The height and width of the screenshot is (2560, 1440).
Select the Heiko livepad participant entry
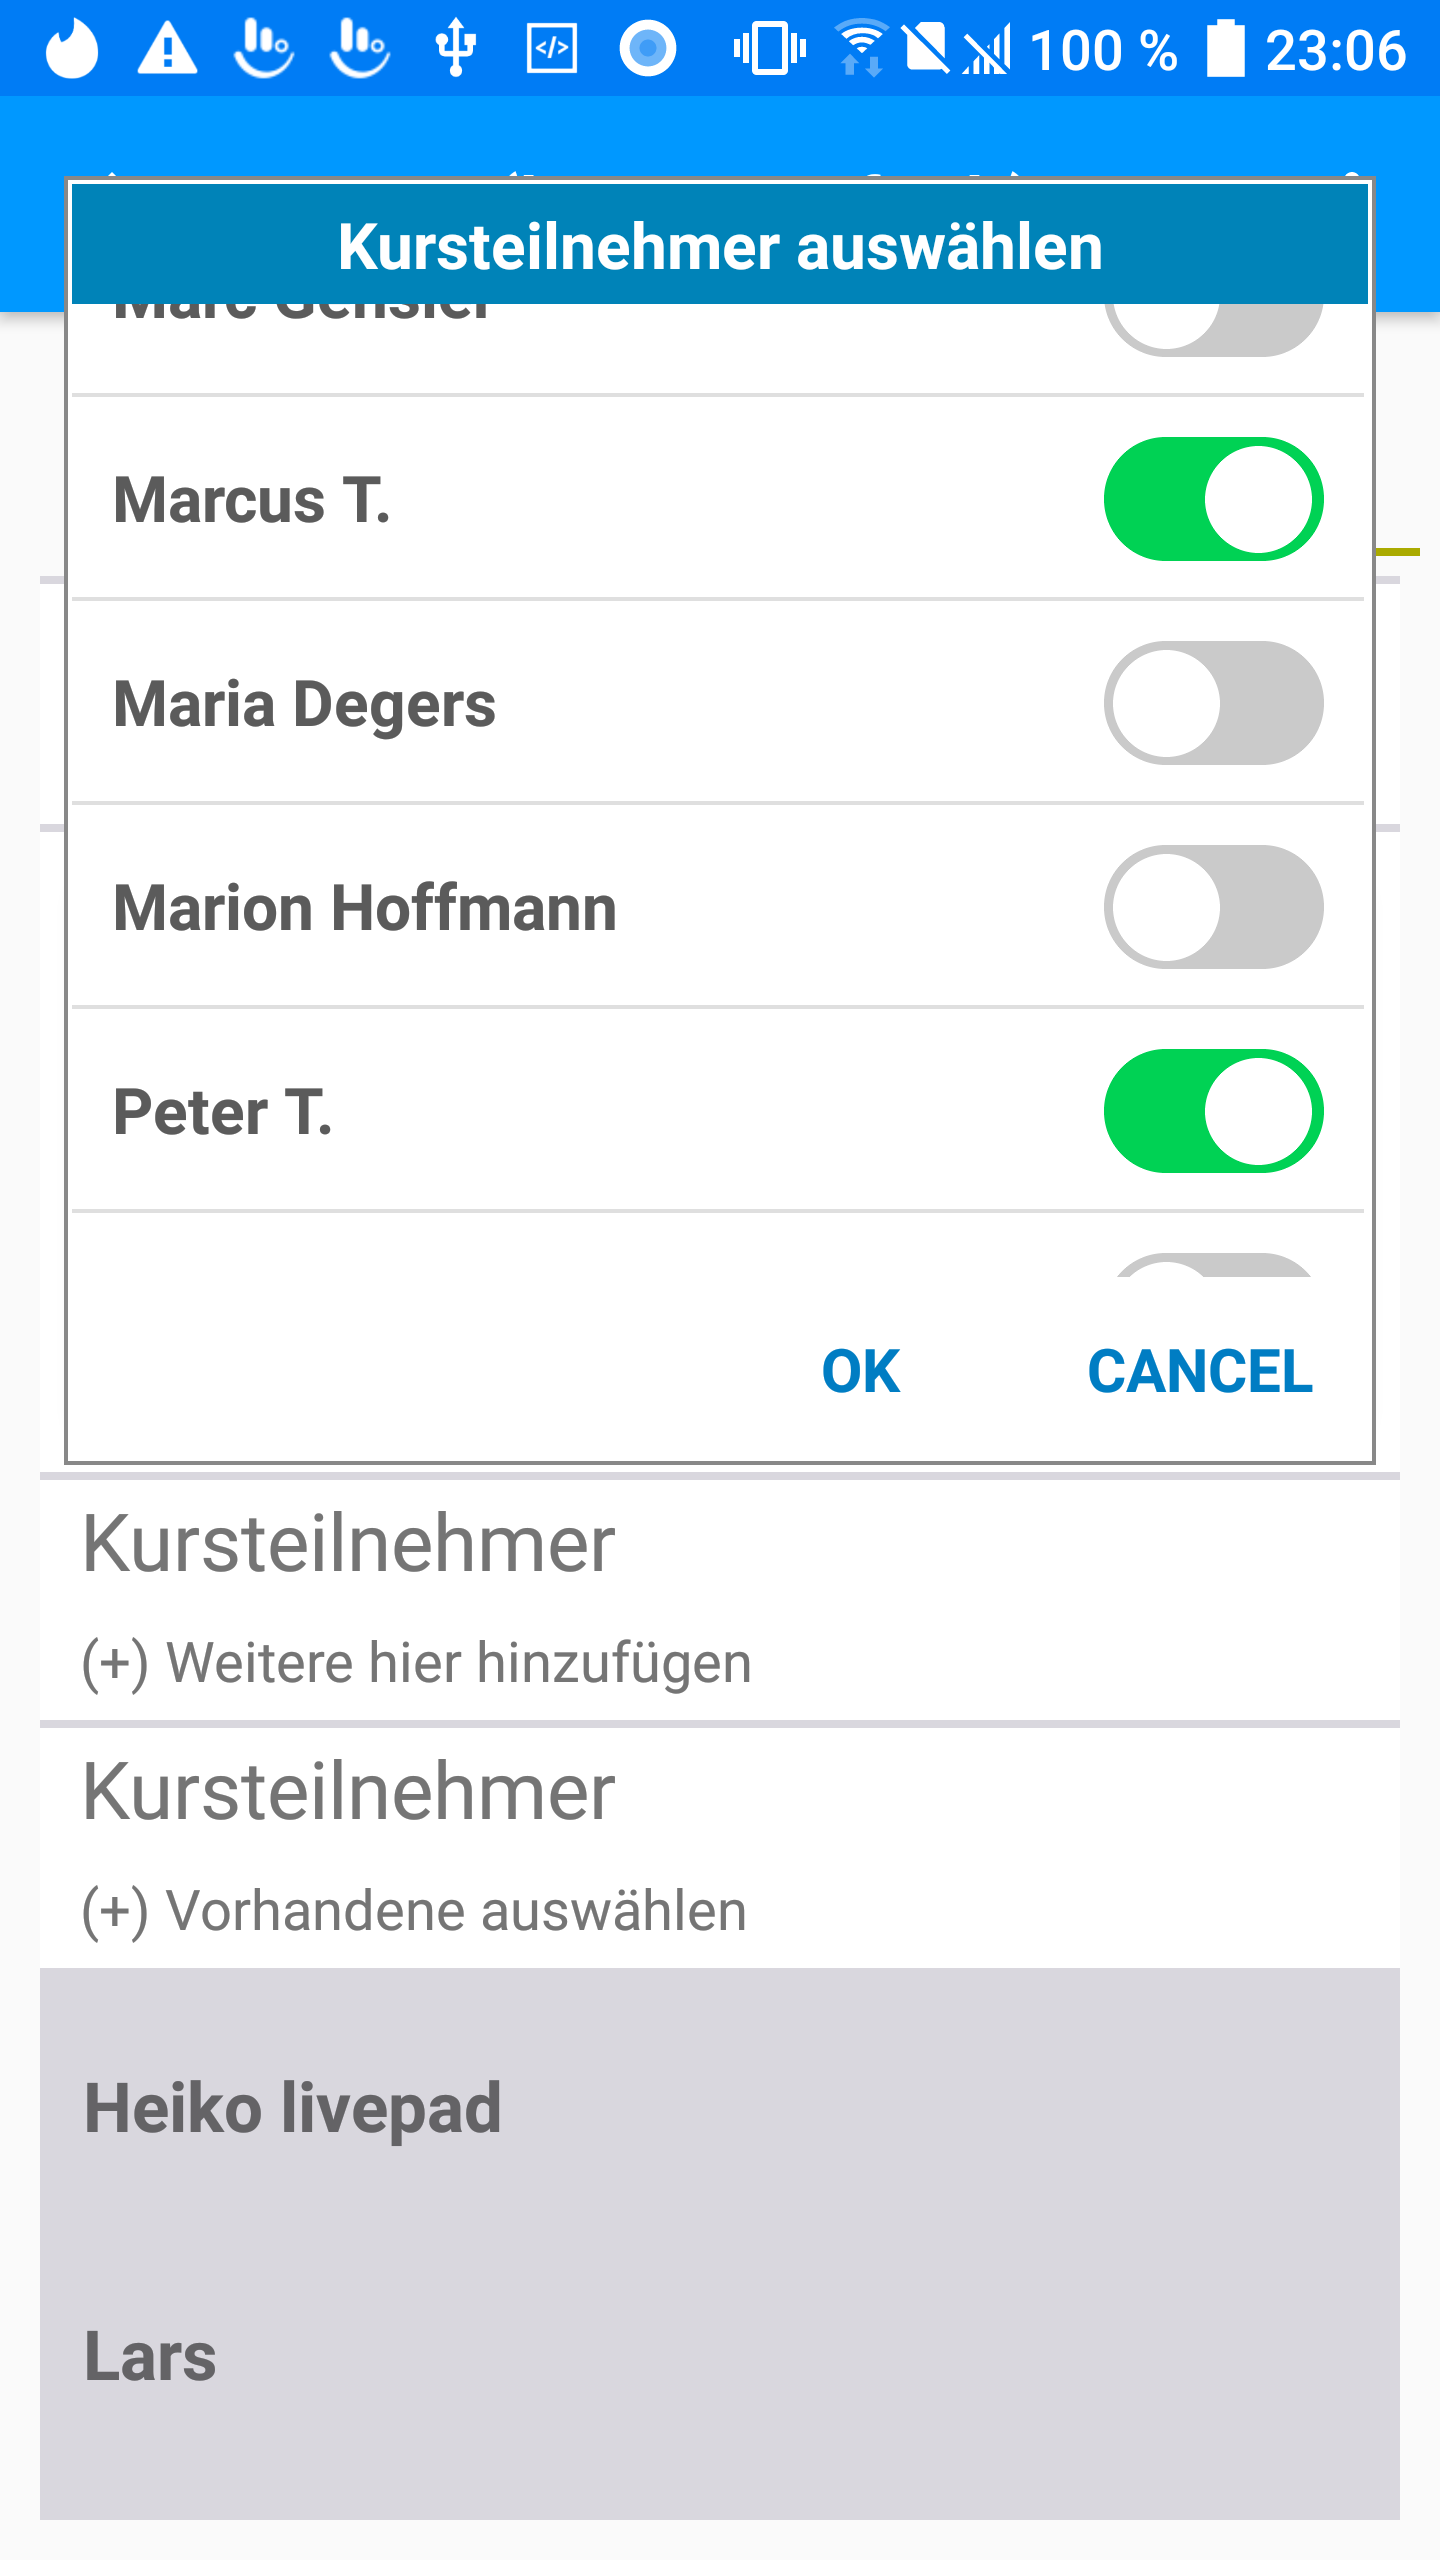click(x=292, y=2108)
